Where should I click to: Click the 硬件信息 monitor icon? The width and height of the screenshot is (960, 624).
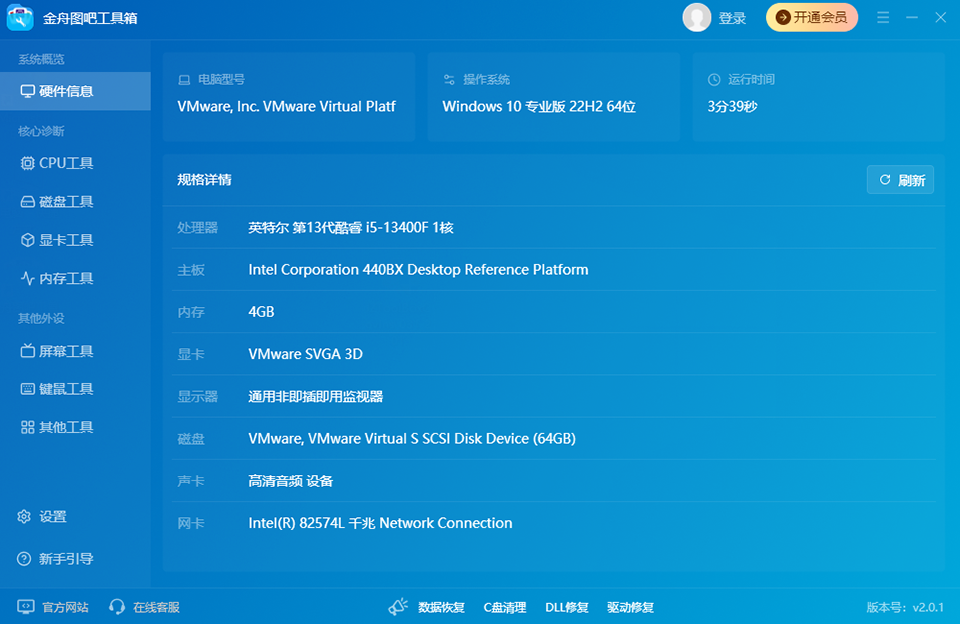27,91
